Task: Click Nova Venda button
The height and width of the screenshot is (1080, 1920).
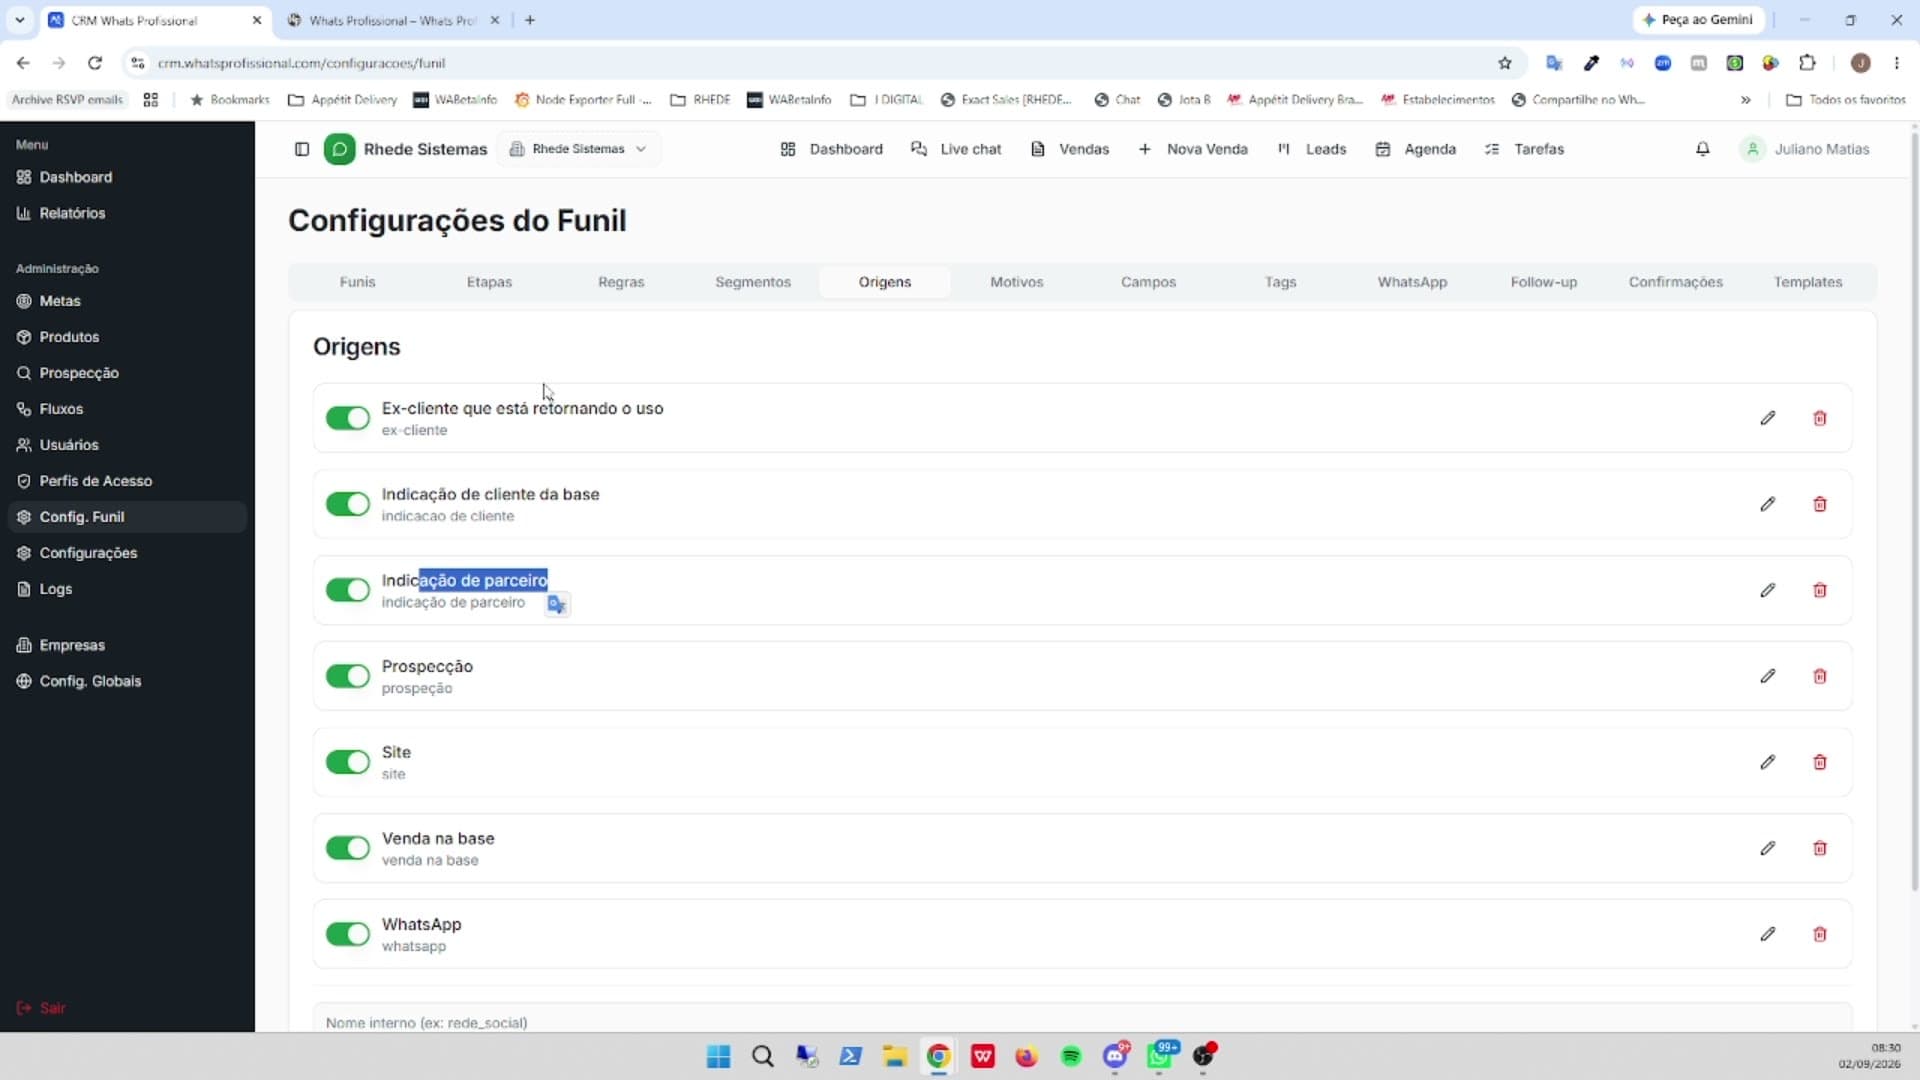Action: [1193, 149]
